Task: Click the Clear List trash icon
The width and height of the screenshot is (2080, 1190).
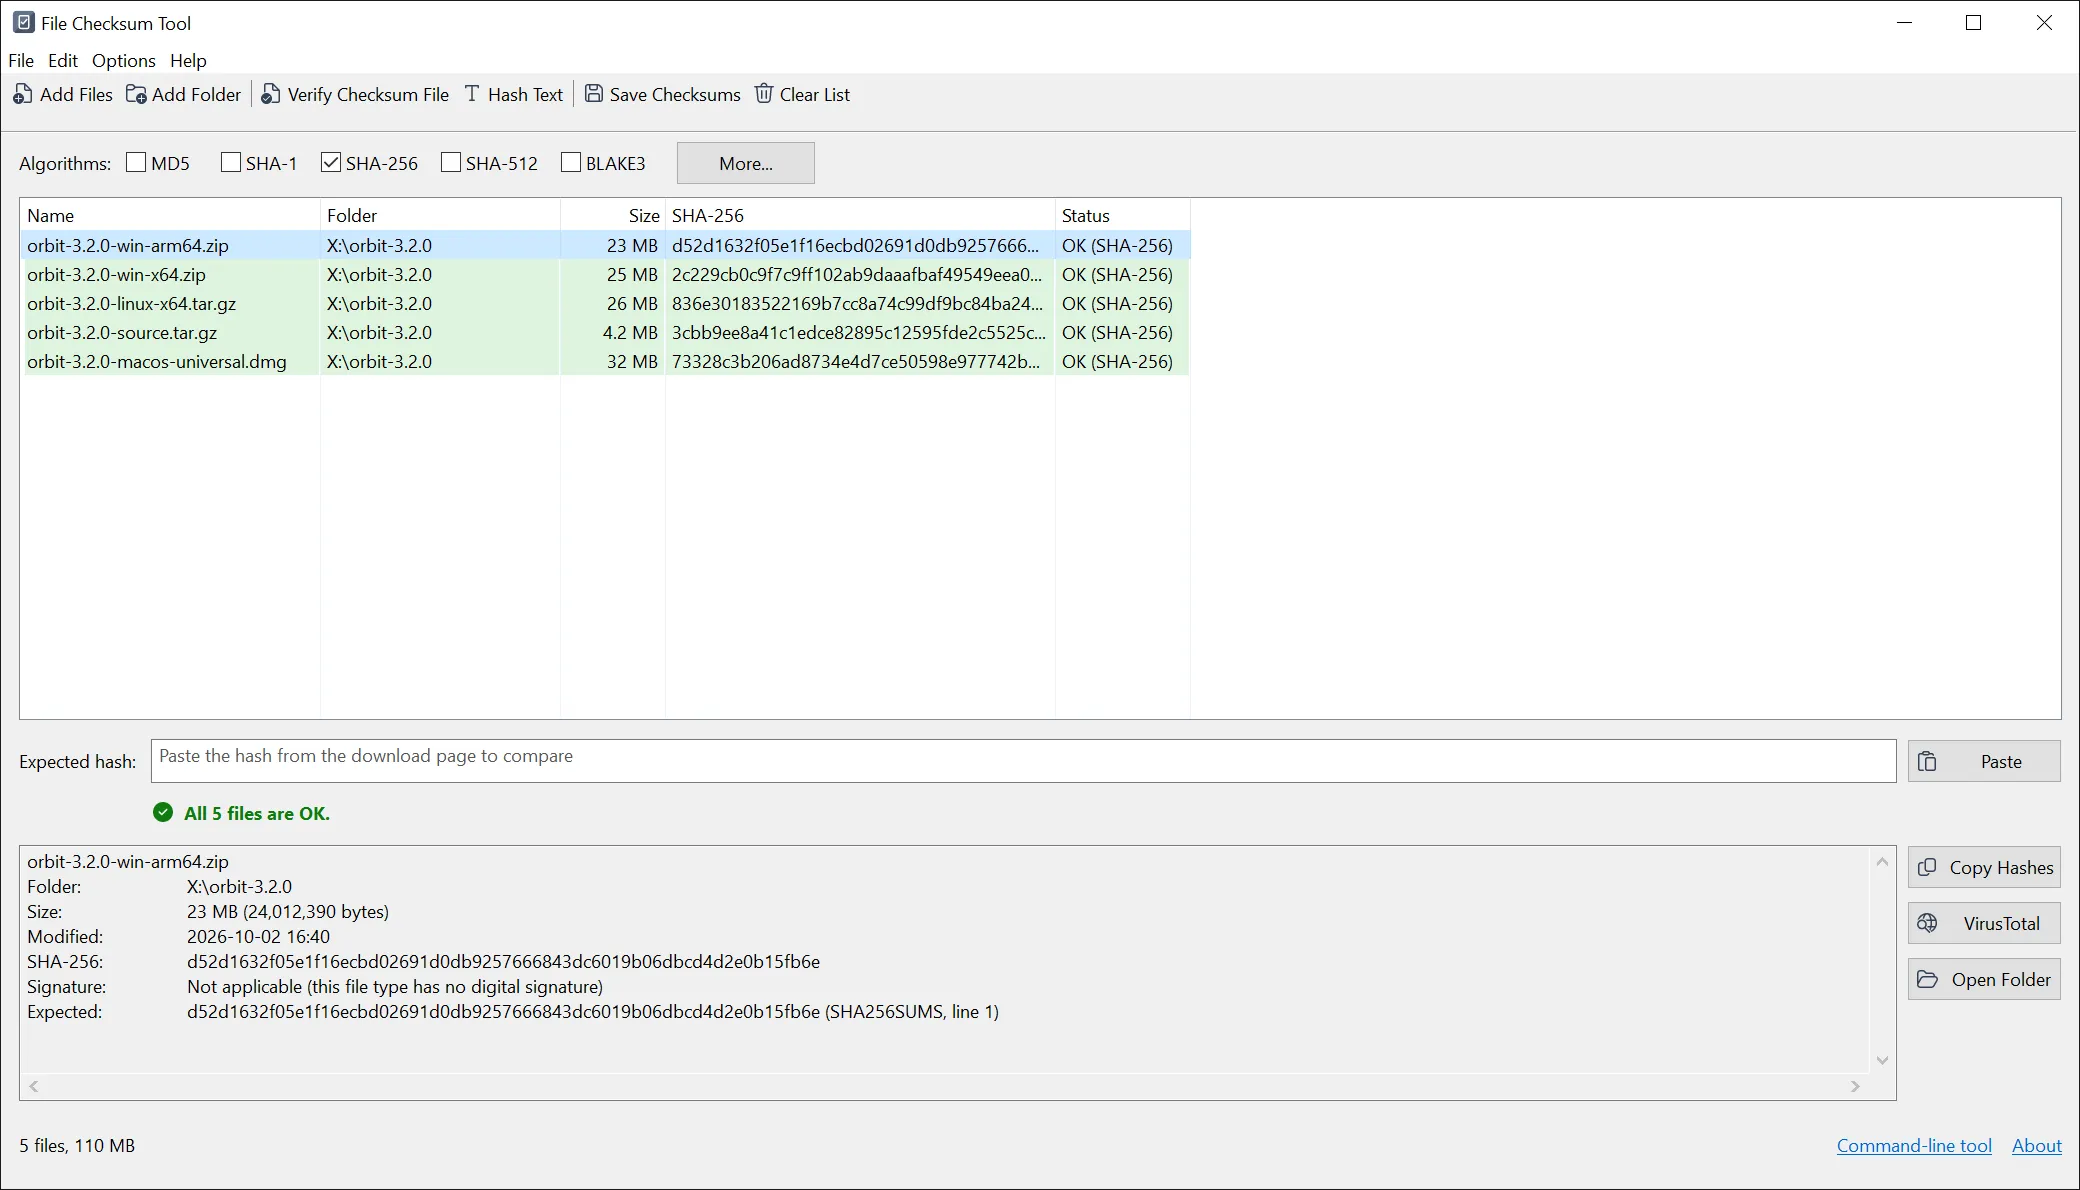Action: [764, 93]
